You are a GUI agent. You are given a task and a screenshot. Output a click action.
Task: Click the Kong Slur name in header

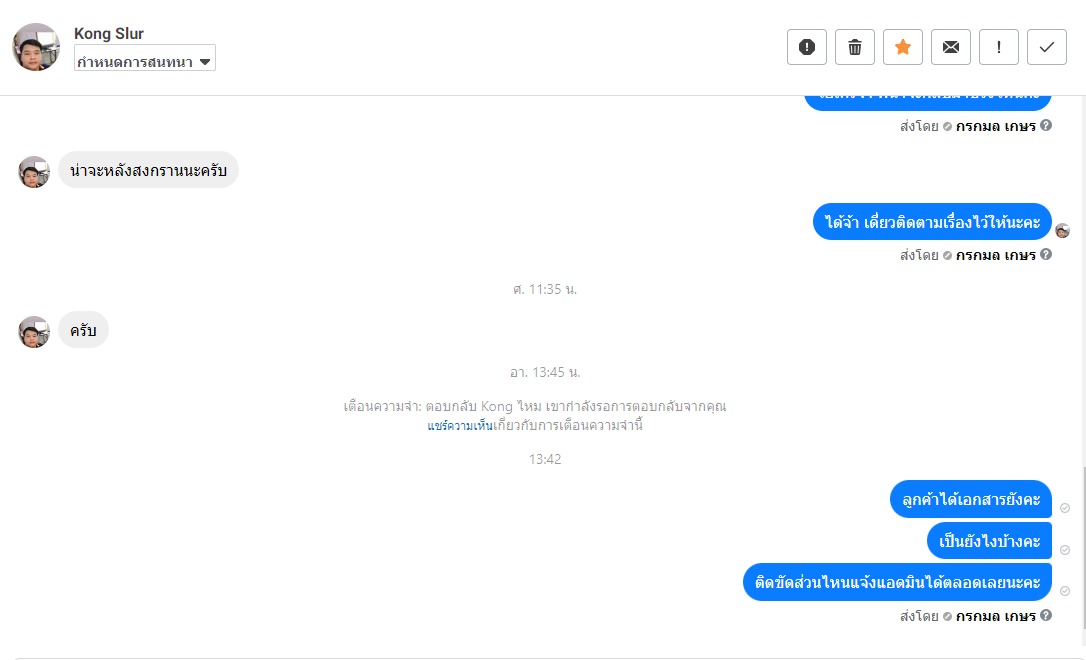pyautogui.click(x=109, y=33)
